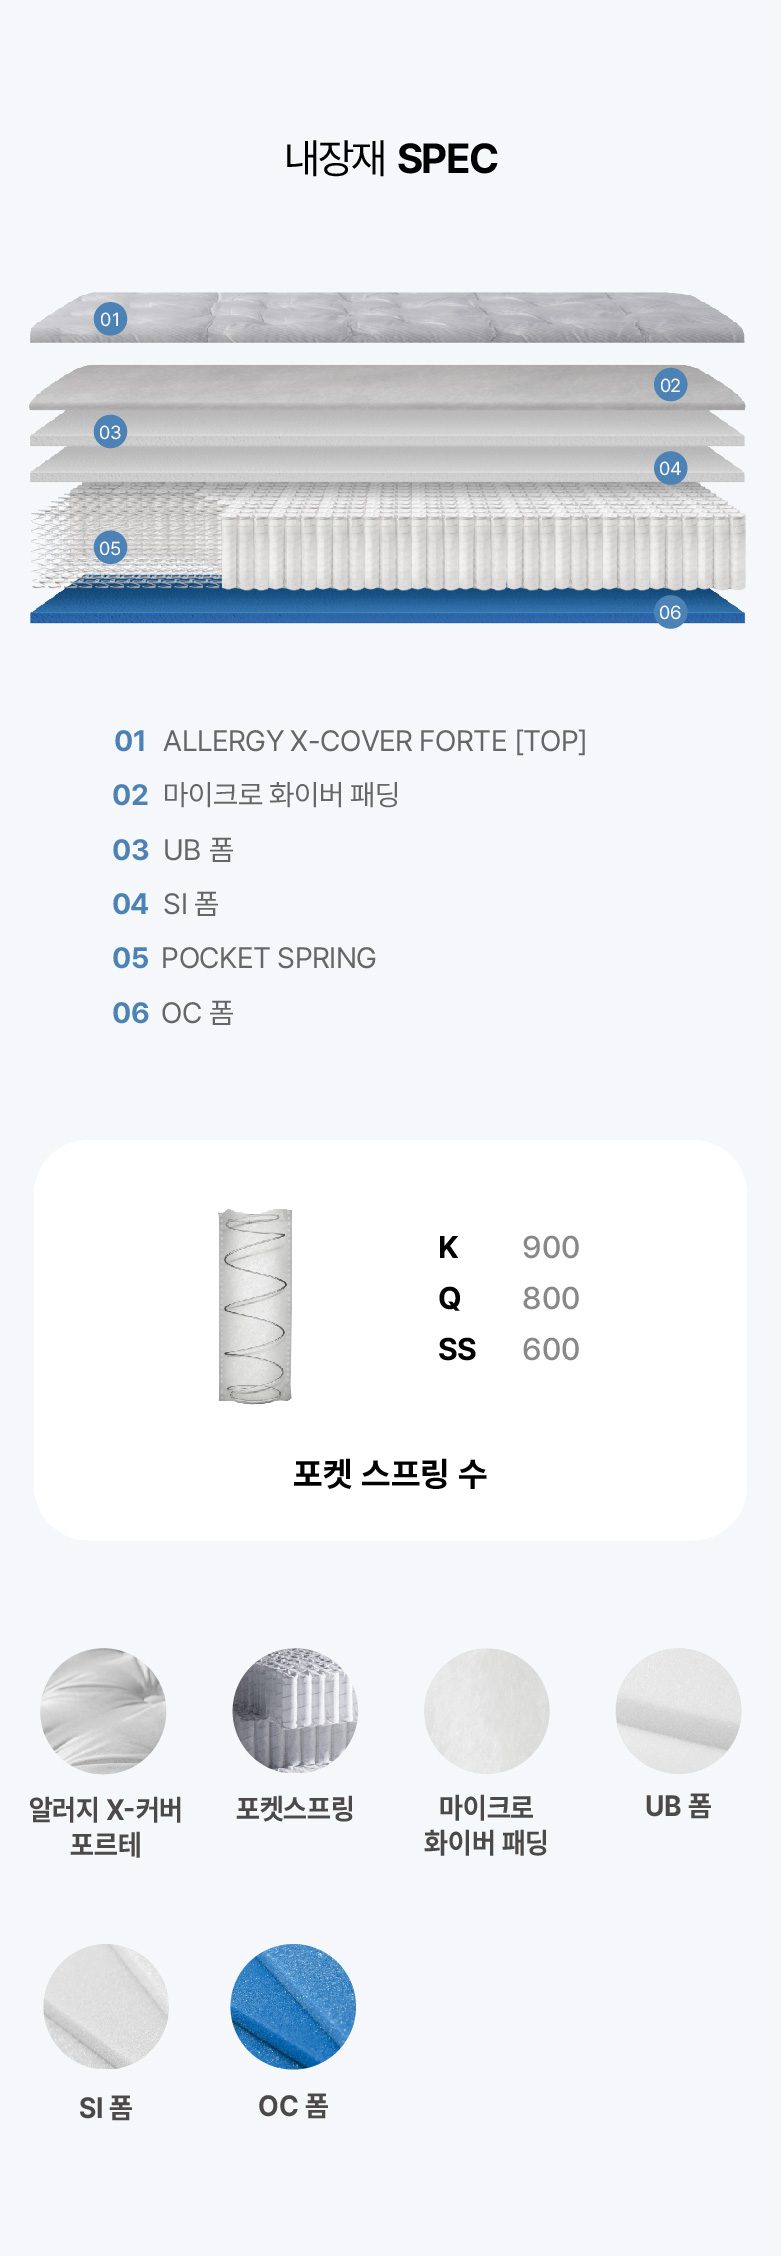This screenshot has height=2256, width=781.
Task: Click the SS 600 spring count row
Action: tap(509, 1349)
